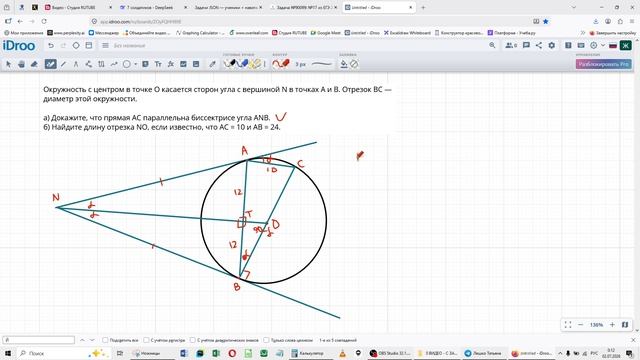Open the green user avatar menu

pos(625,45)
